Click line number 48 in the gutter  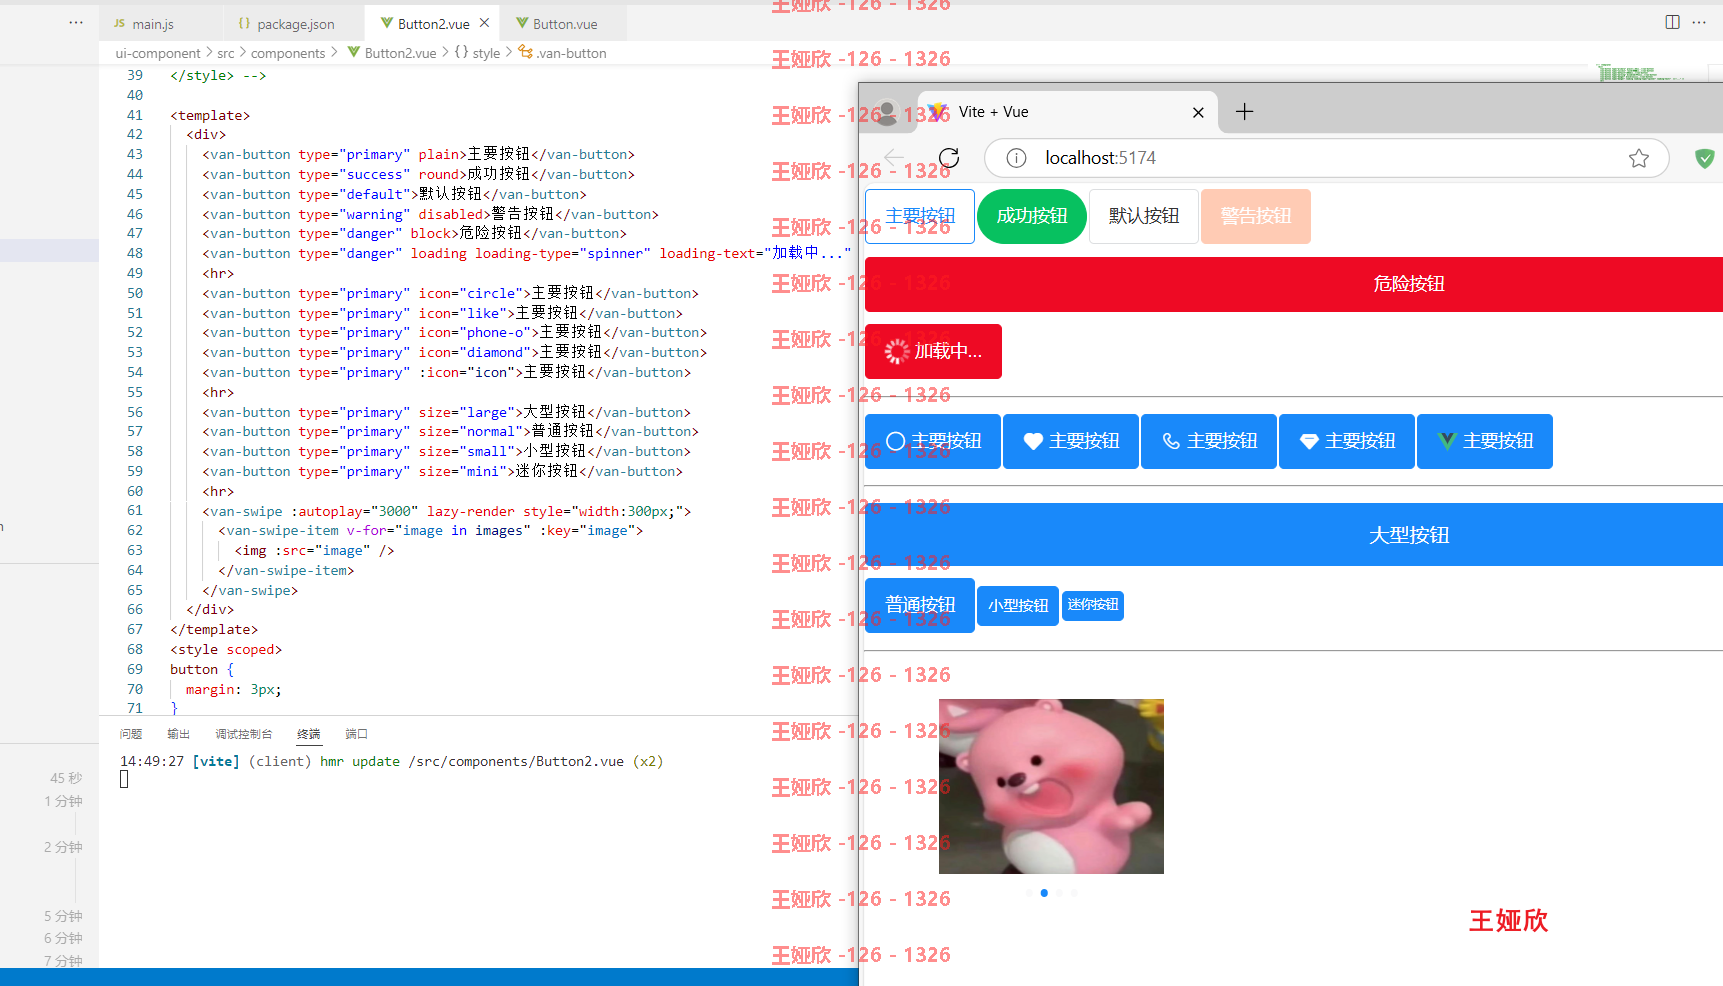(x=135, y=253)
